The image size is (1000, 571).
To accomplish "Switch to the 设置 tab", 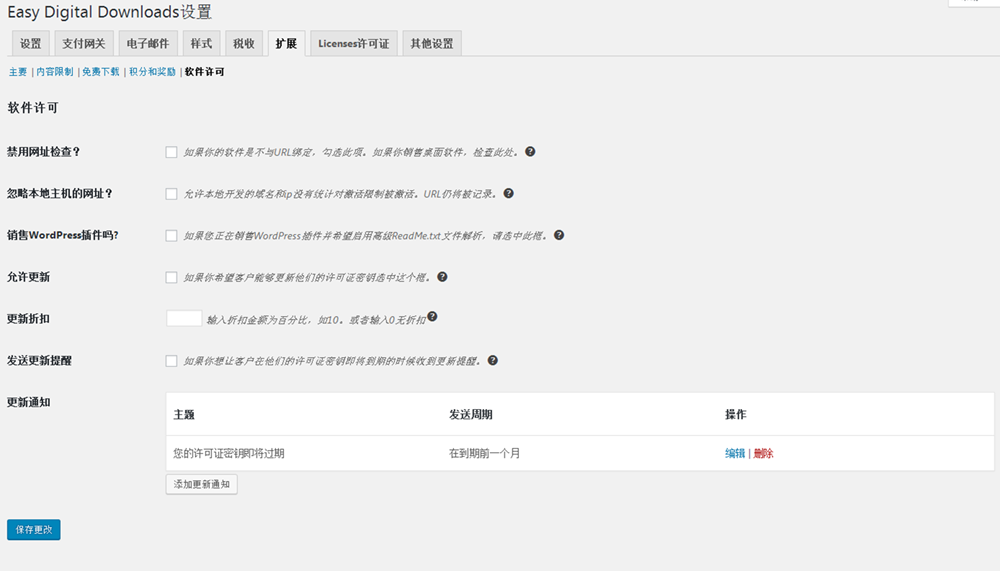I will [31, 43].
